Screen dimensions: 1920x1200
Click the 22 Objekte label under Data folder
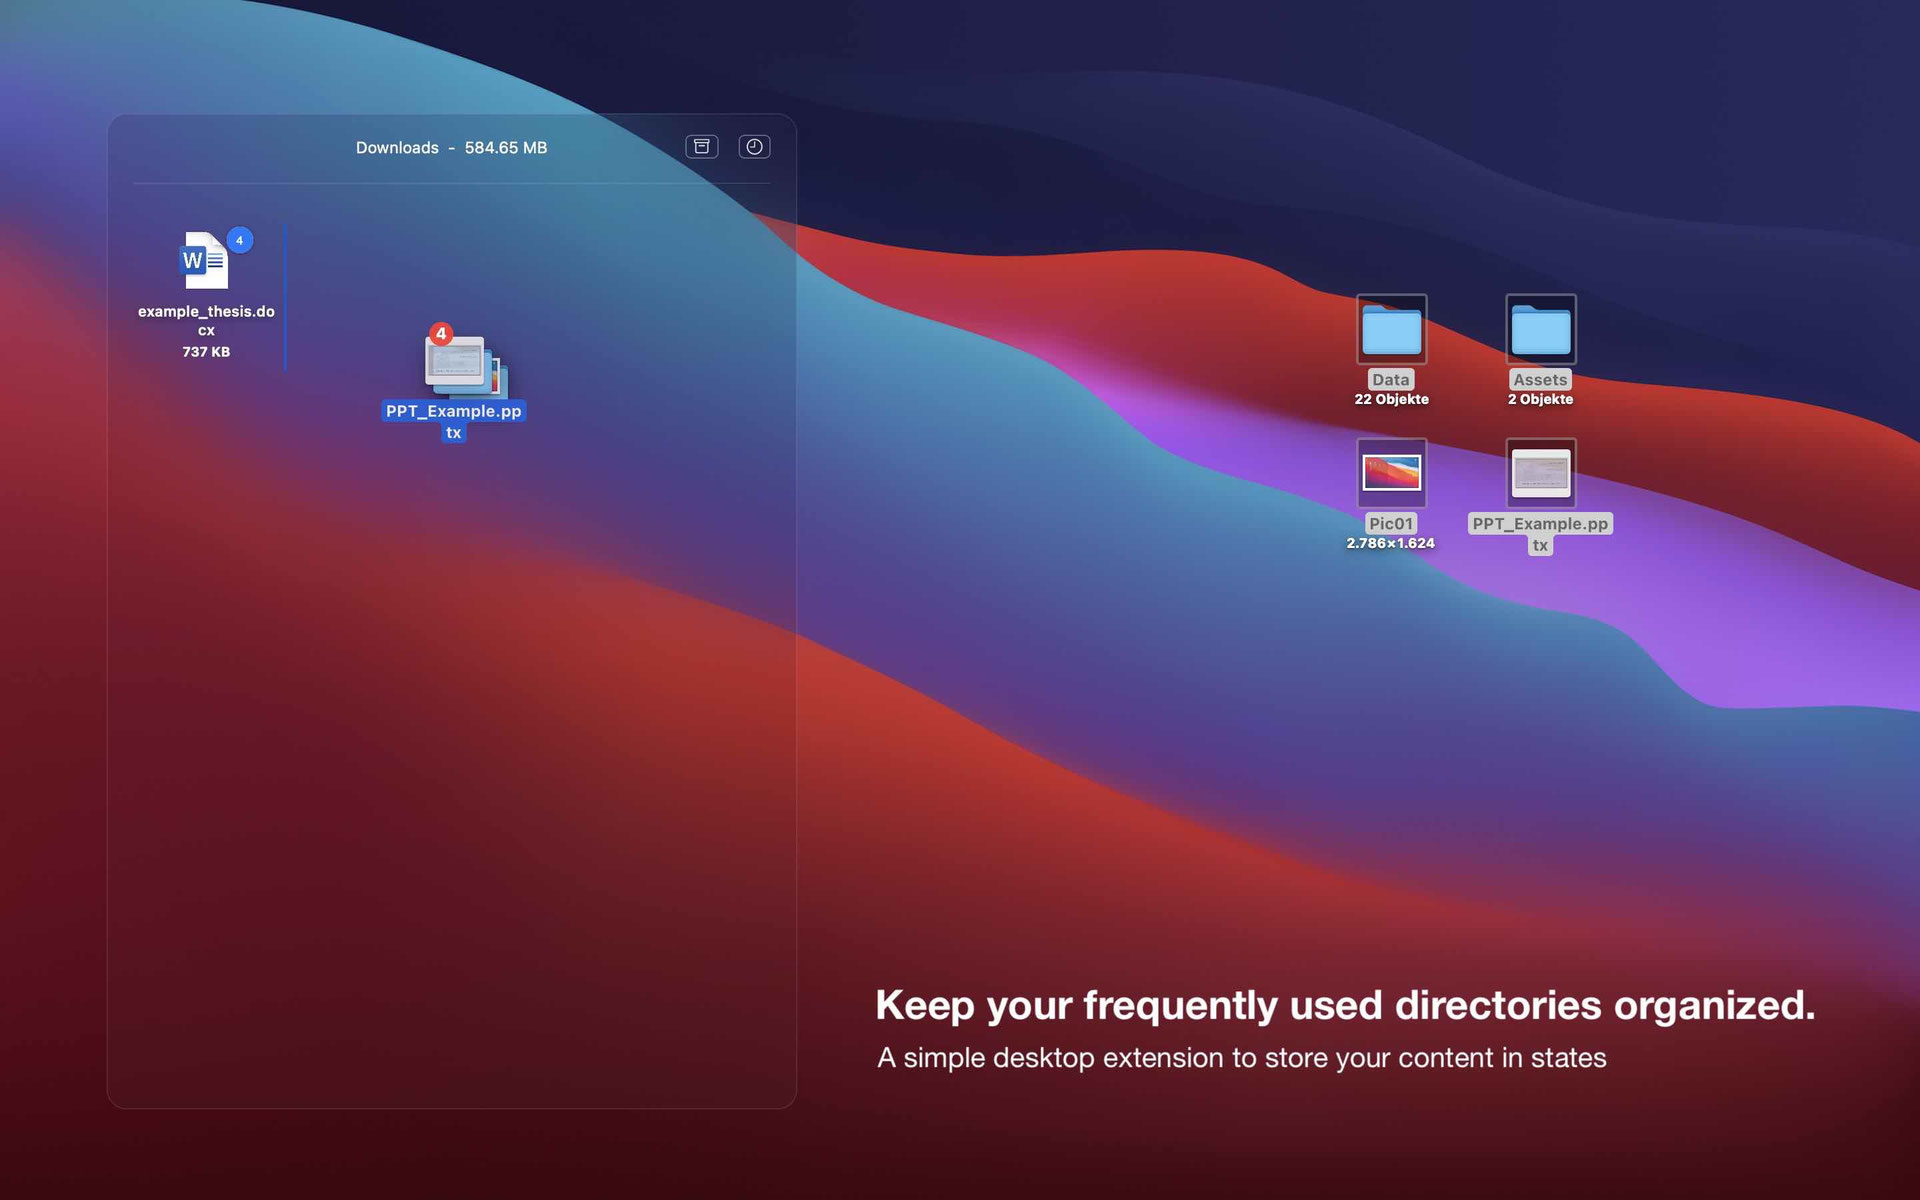click(1391, 398)
